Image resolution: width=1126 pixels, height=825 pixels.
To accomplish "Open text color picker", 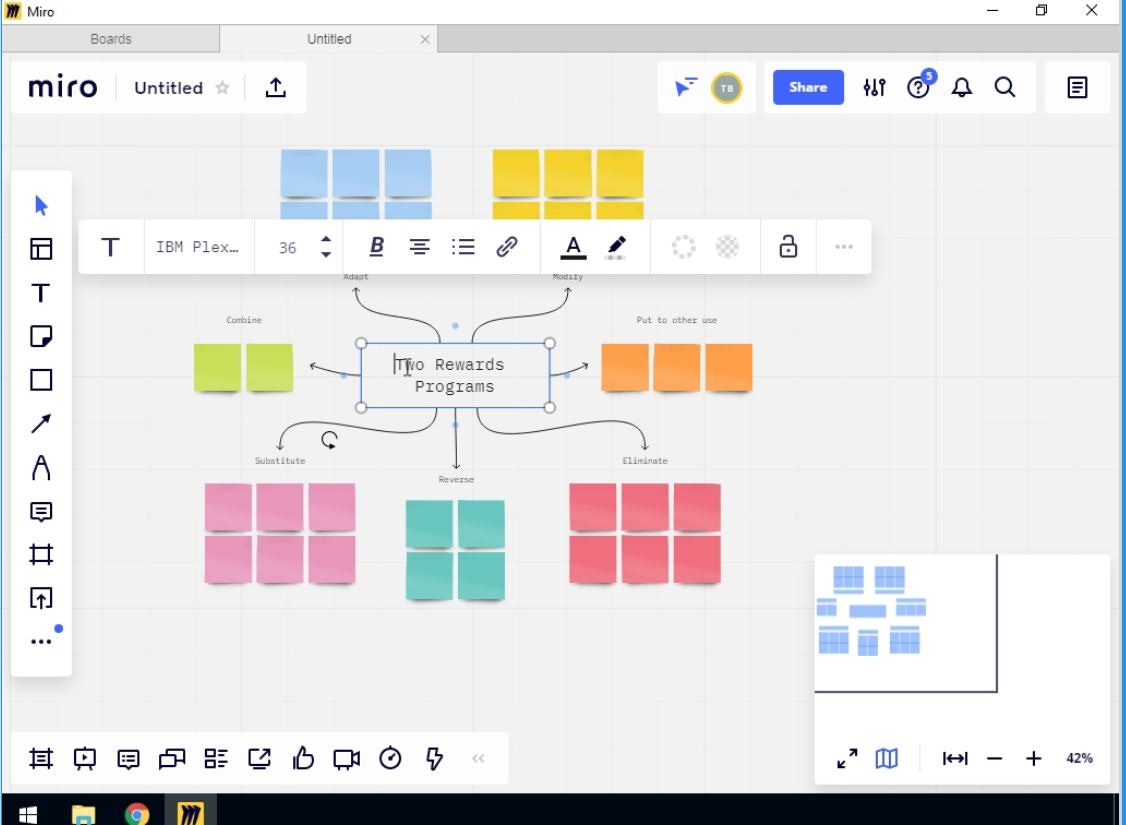I will (573, 247).
